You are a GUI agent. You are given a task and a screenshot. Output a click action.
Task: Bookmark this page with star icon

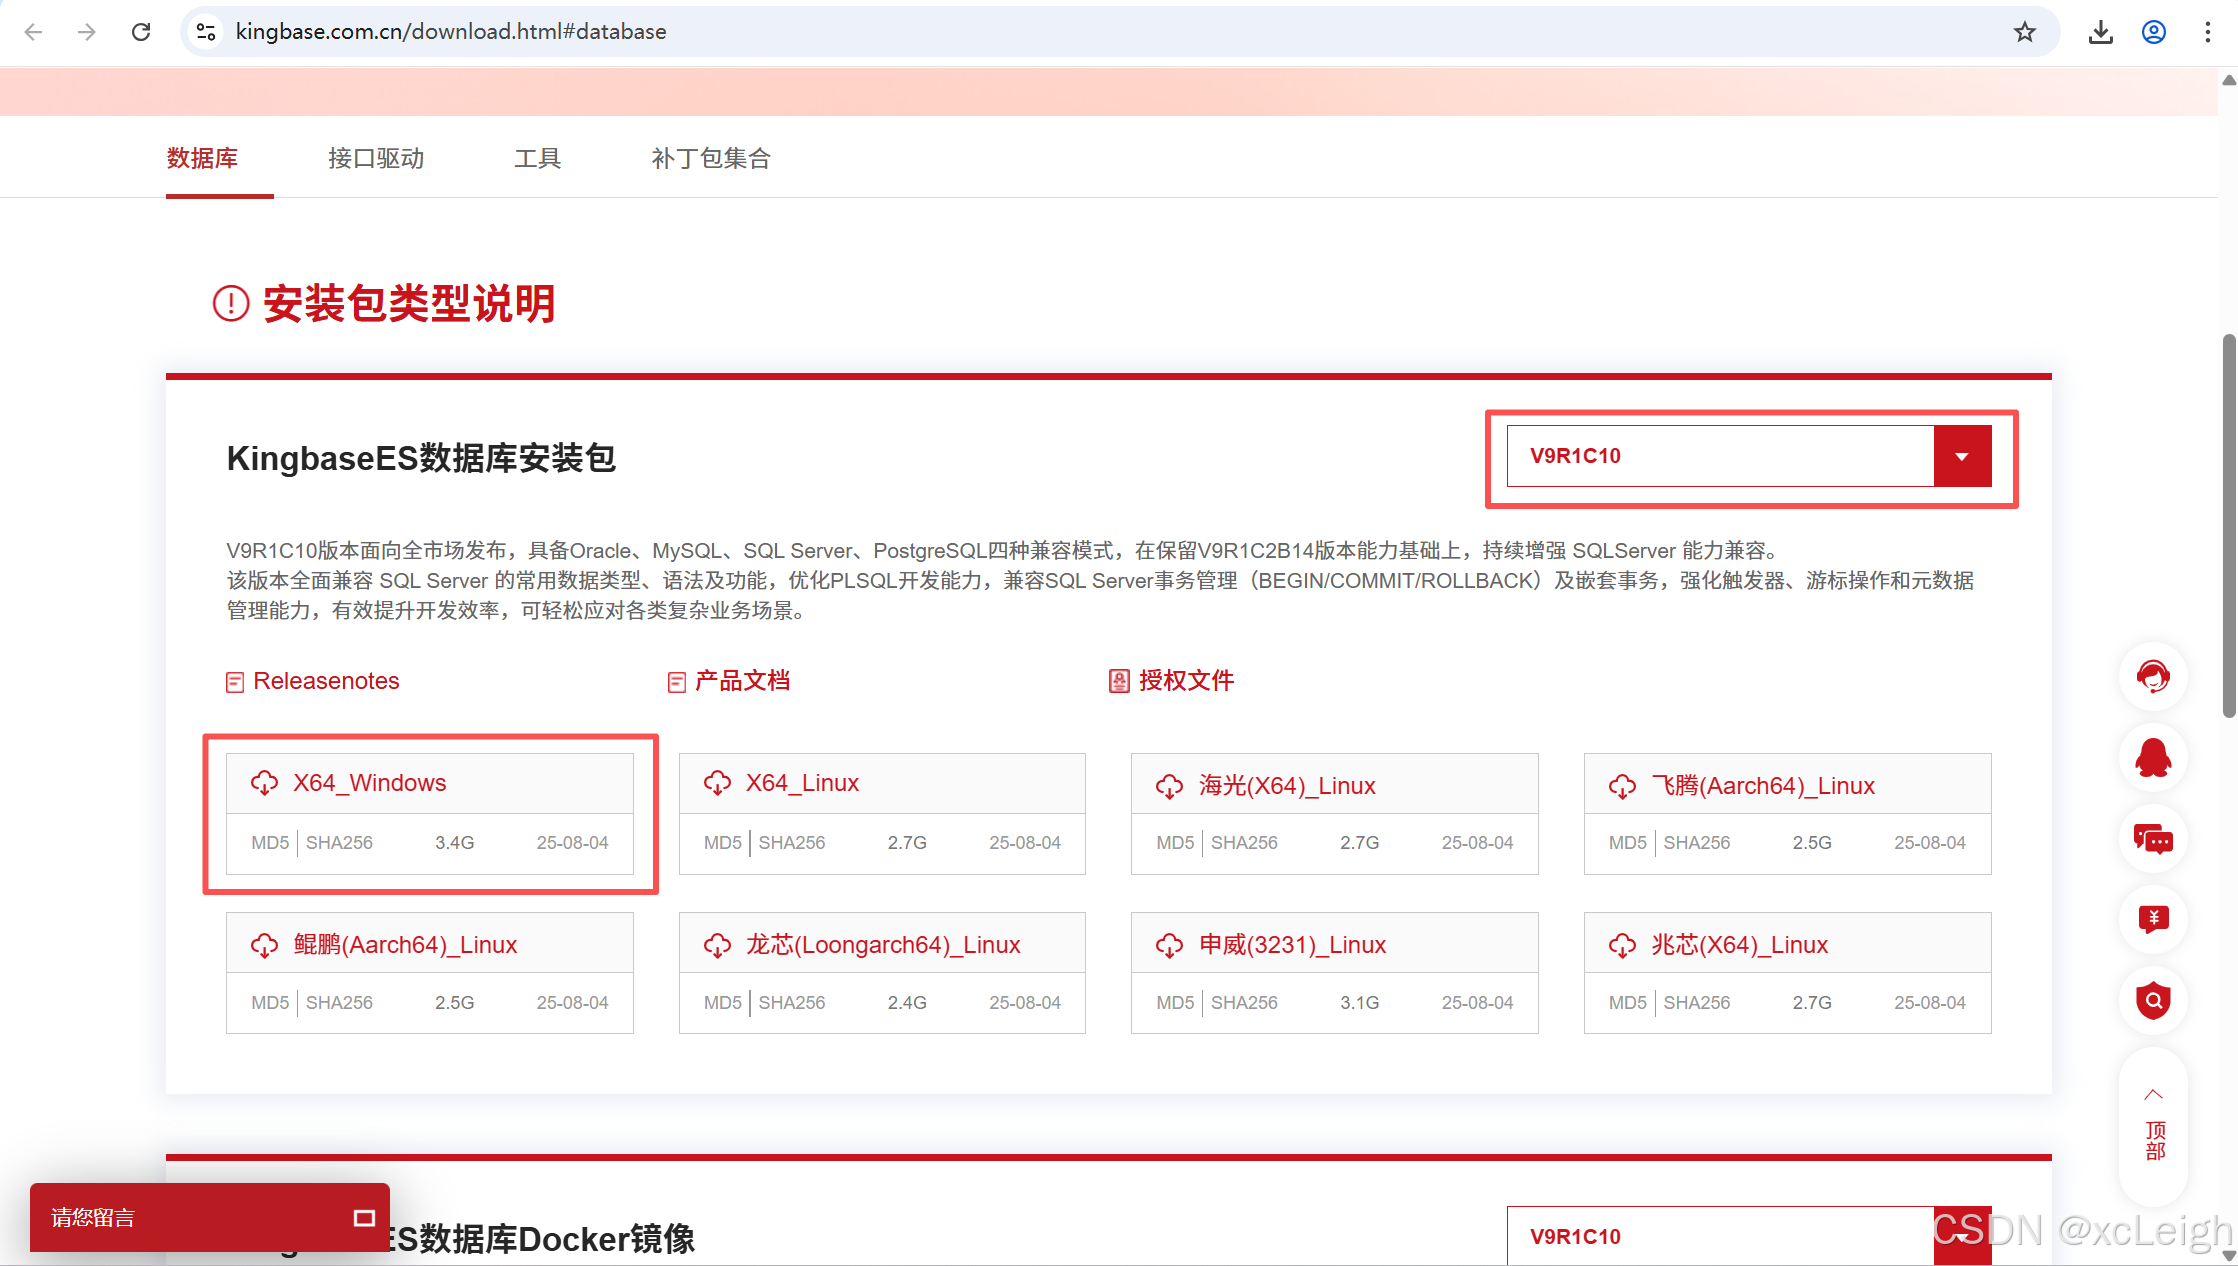pos(2024,32)
